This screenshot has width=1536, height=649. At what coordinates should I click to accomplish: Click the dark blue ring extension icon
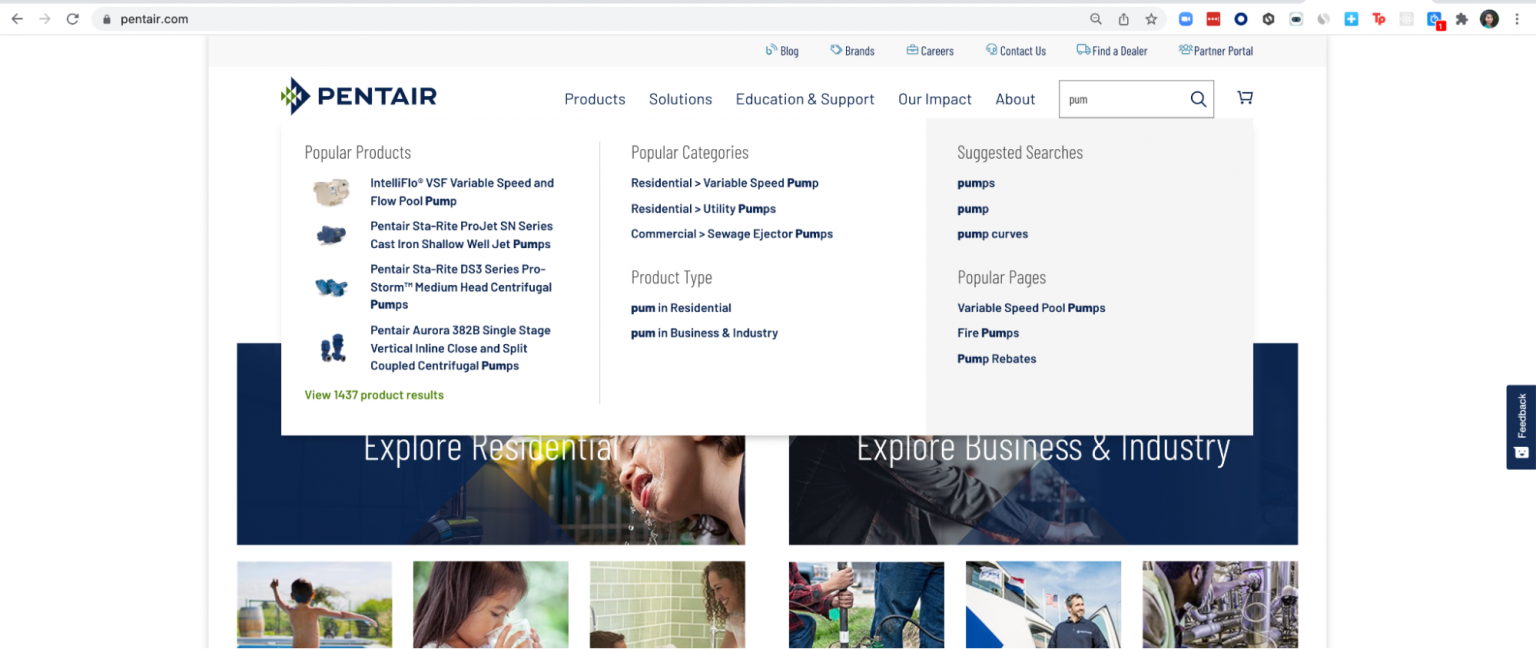point(1241,19)
